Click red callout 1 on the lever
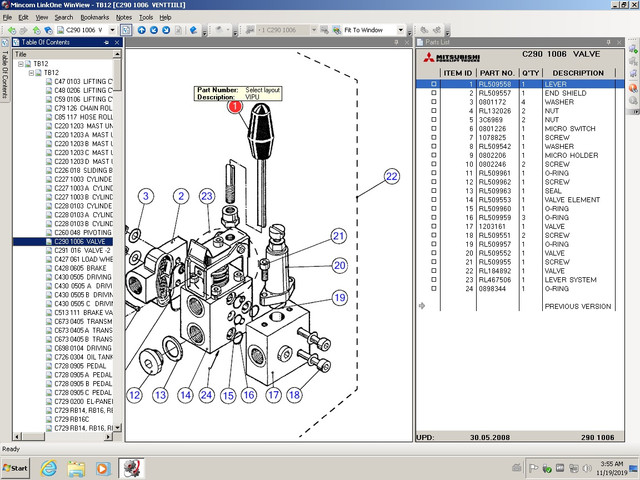This screenshot has height=480, width=640. coord(235,106)
